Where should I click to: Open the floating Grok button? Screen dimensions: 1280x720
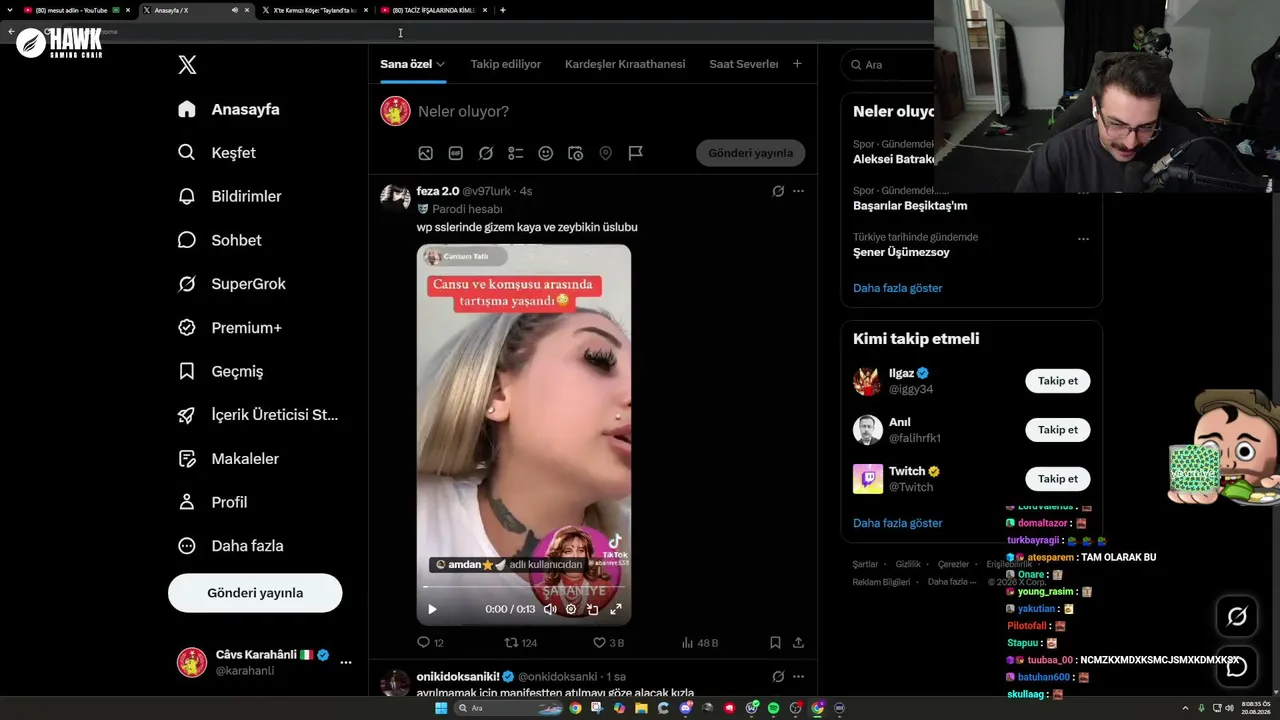(1237, 617)
